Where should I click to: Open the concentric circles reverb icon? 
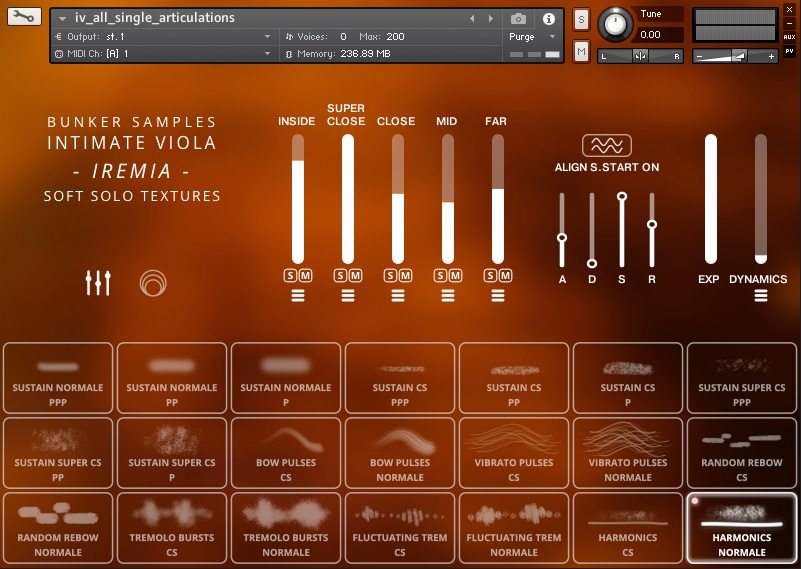click(x=153, y=283)
